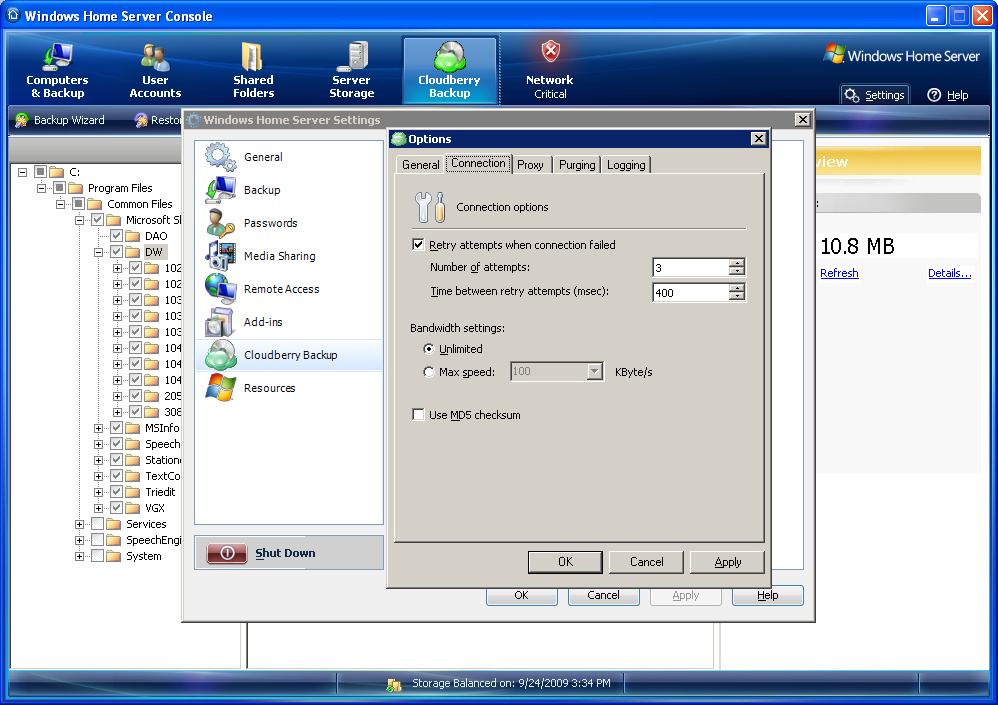Expand the System folder node
The height and width of the screenshot is (705, 998).
pyautogui.click(x=80, y=556)
